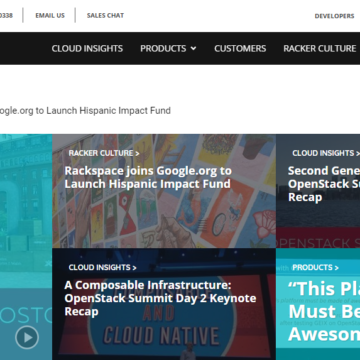Open the Cloud Insights category above the Composable Infrastructure article

pyautogui.click(x=103, y=267)
